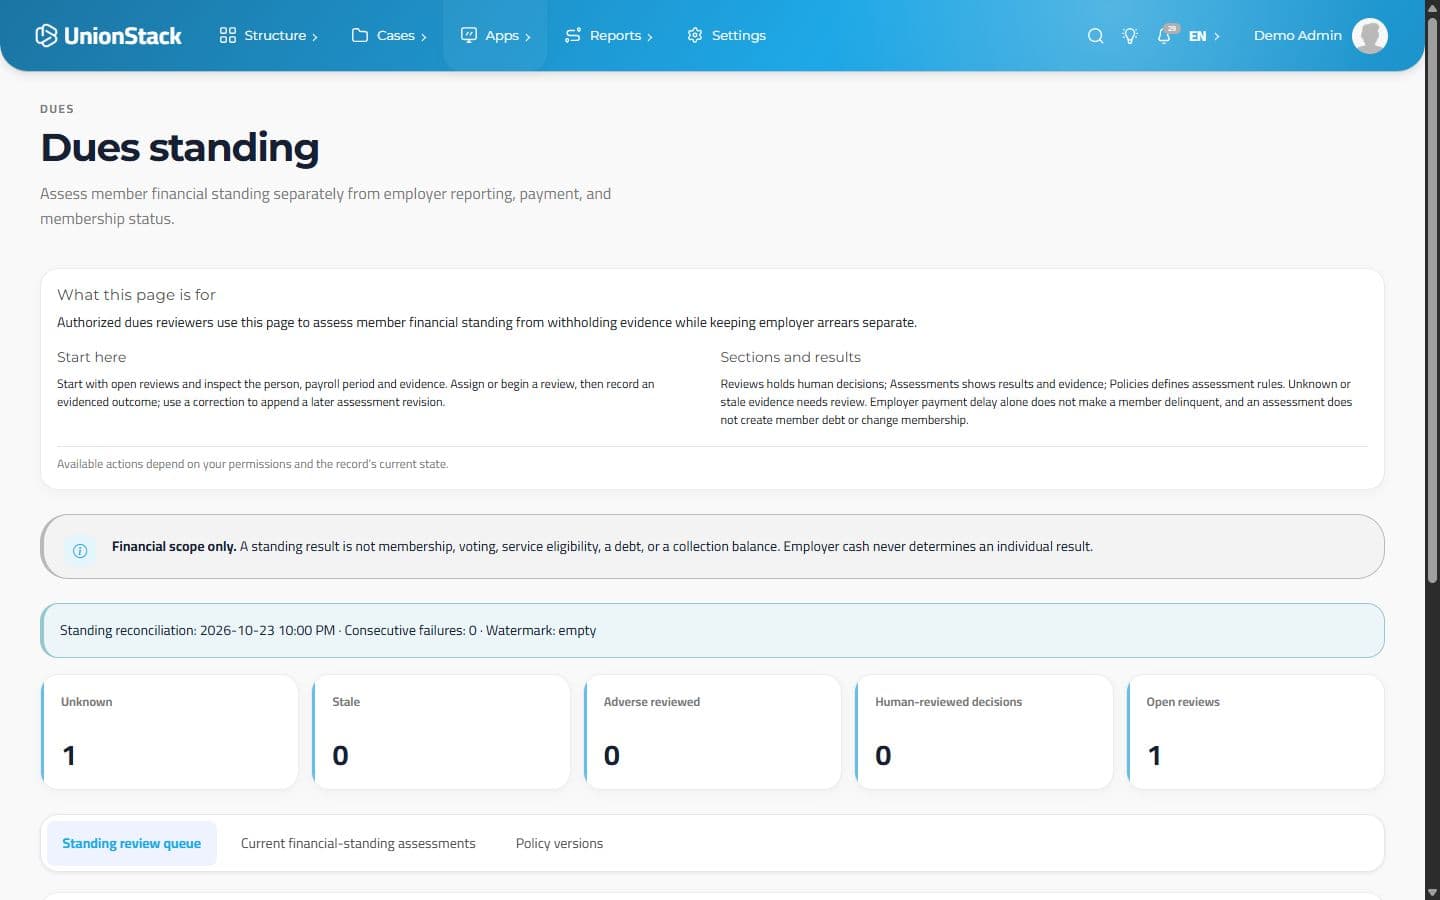Image resolution: width=1440 pixels, height=900 pixels.
Task: Click the 'DUES' breadcrumb label
Action: coord(57,109)
